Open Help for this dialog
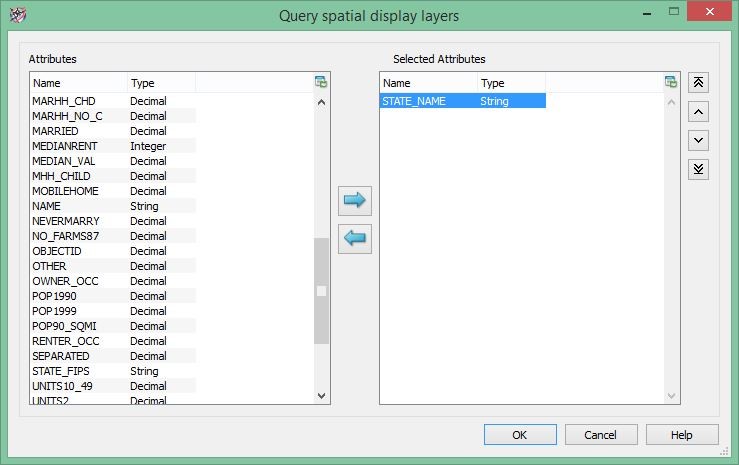 681,435
